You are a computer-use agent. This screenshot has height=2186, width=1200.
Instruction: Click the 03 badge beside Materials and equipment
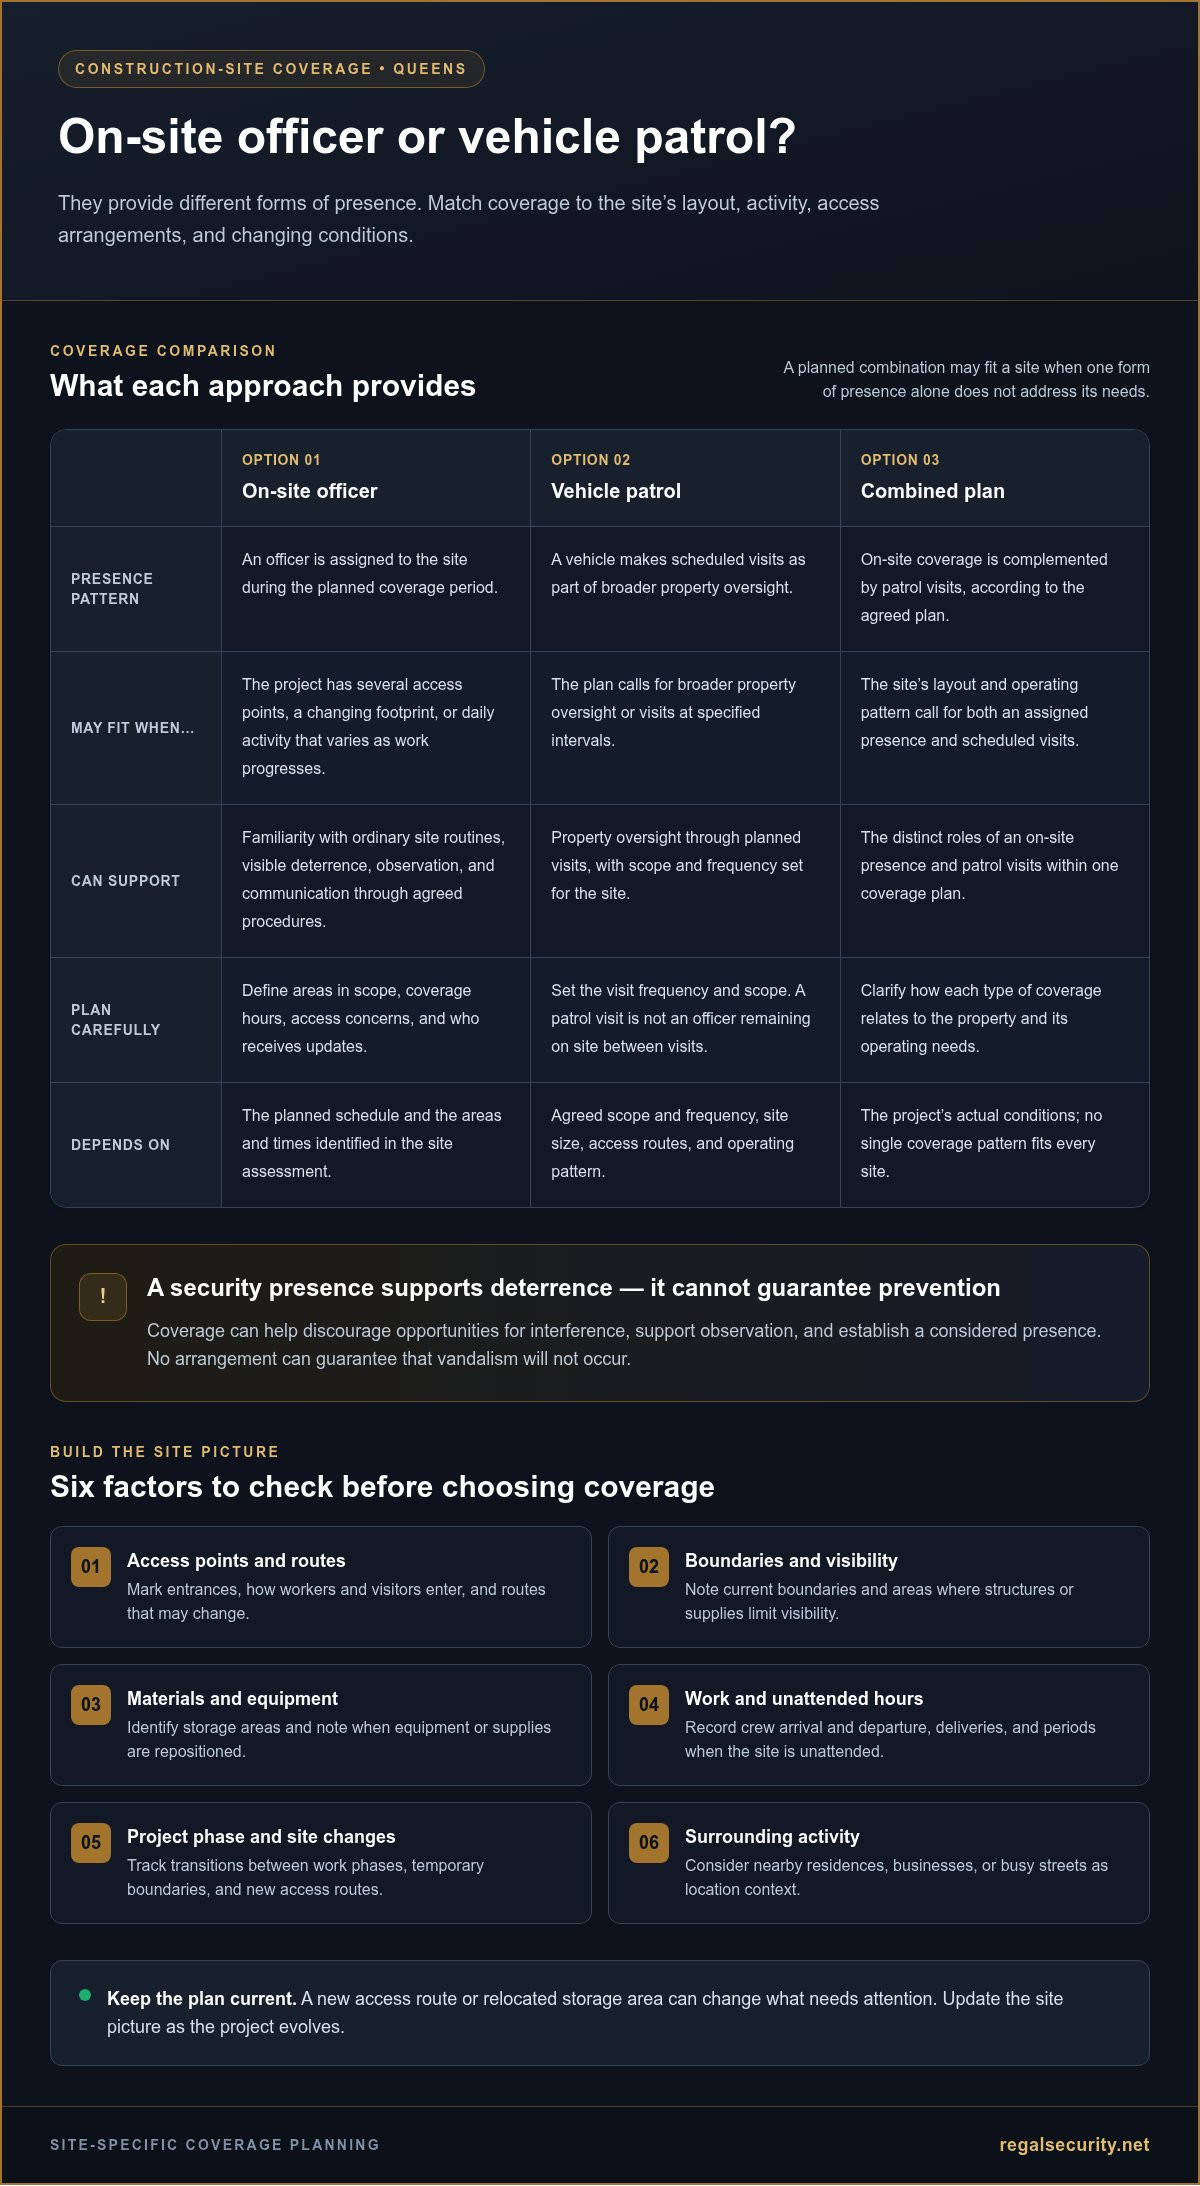pos(91,1705)
